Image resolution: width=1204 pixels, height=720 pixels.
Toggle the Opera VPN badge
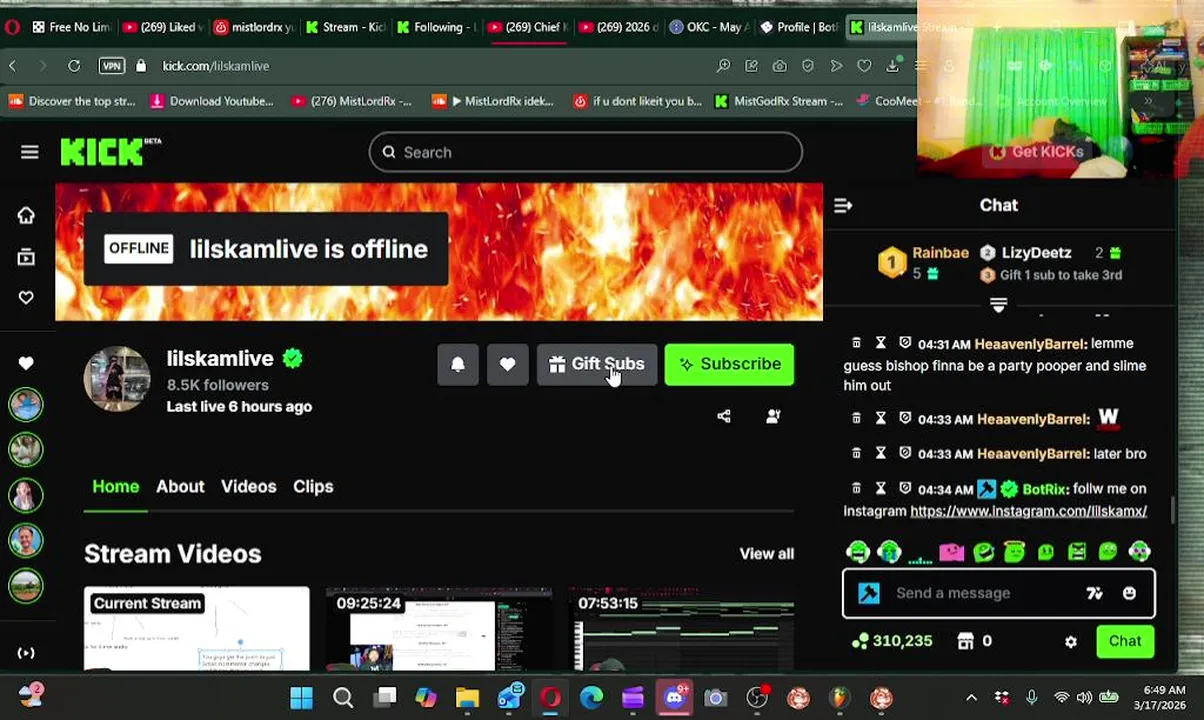[x=111, y=66]
